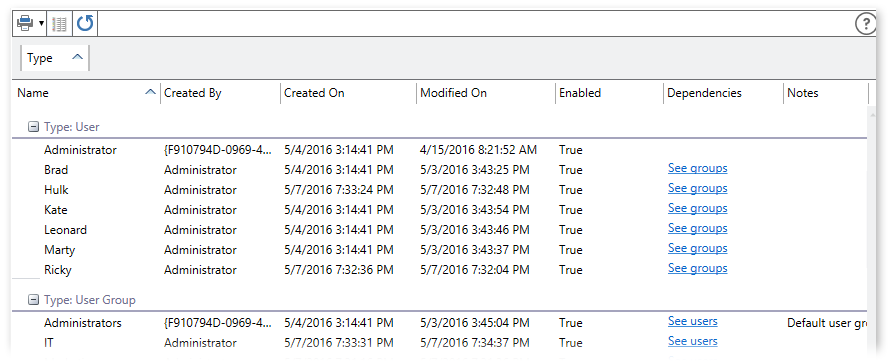This screenshot has height=362, width=896.
Task: Sort by Enabled column header
Action: 609,93
